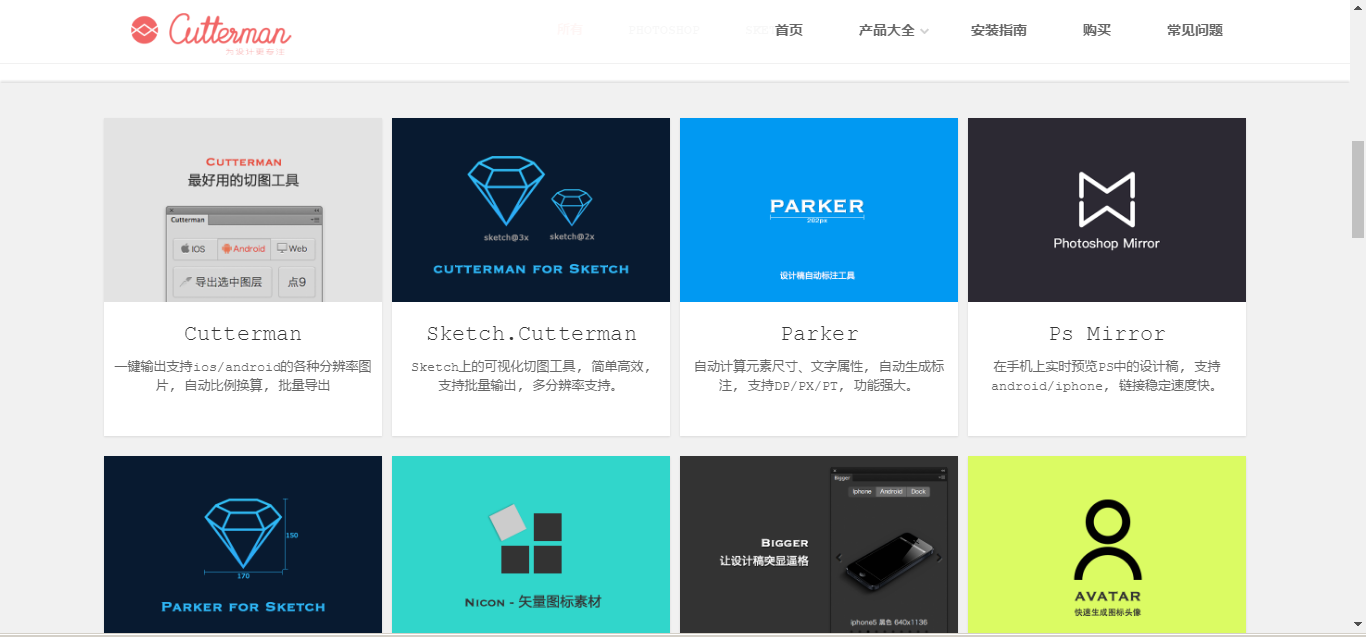Open 常见问题 in navigation
Screen dimensions: 1366x637
(x=1195, y=30)
